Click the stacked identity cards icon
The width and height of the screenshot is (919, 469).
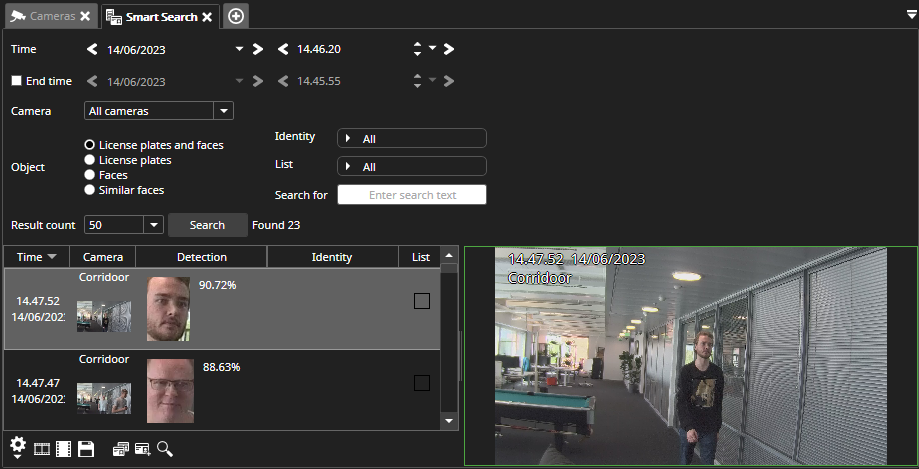click(x=120, y=449)
